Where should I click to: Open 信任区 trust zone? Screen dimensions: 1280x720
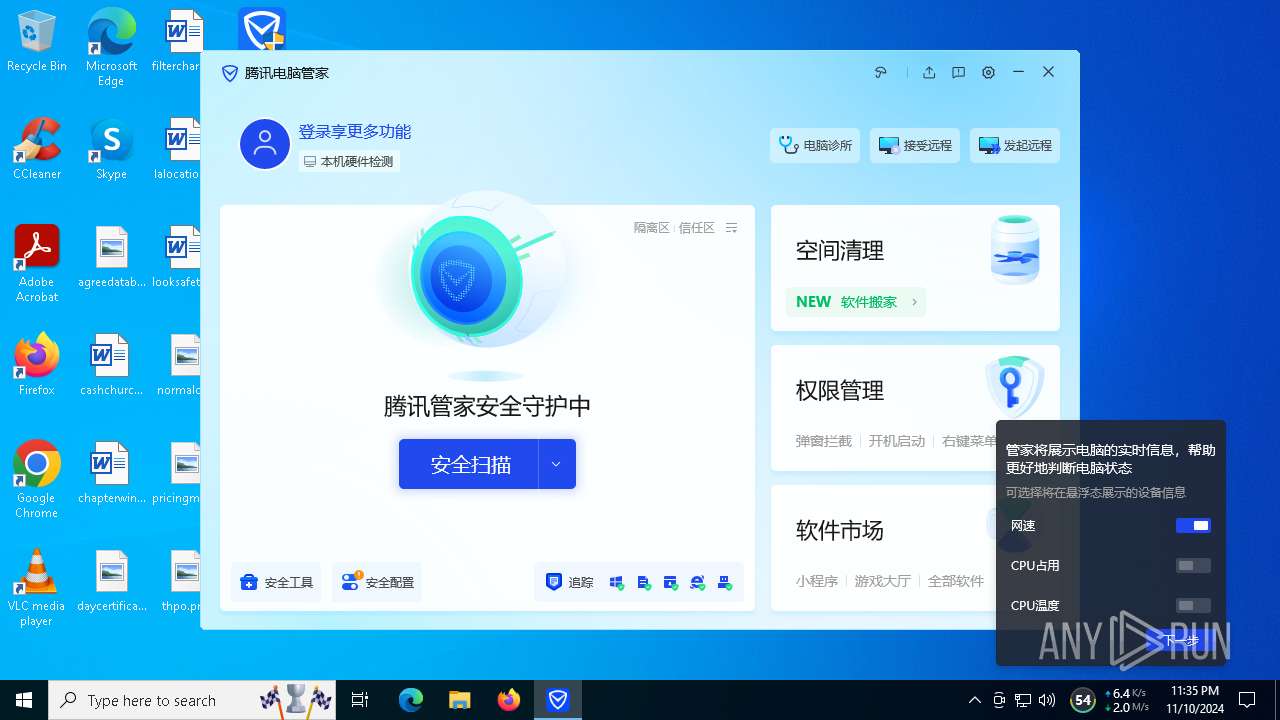697,228
